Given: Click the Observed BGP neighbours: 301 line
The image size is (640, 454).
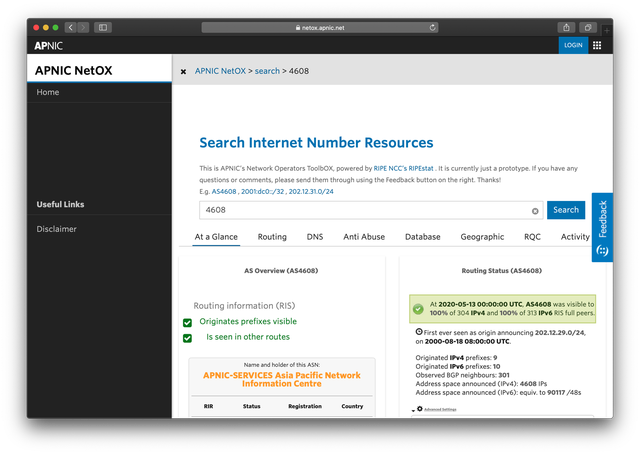Looking at the screenshot, I should [x=462, y=375].
